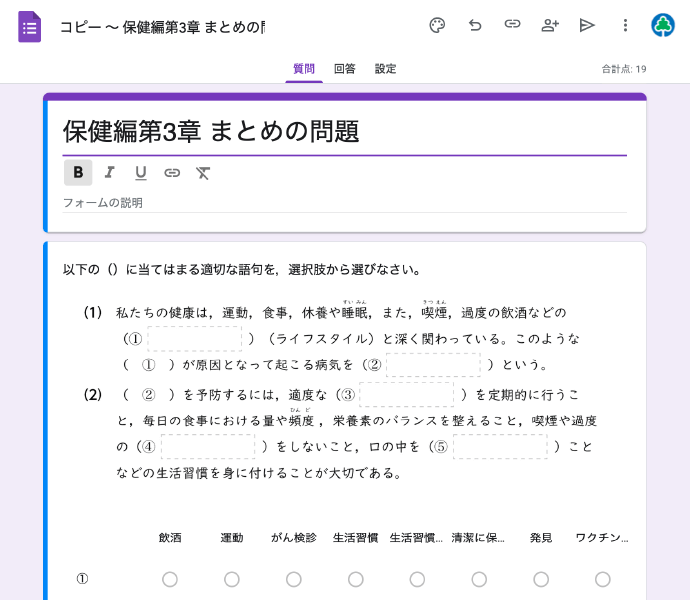Insert a link in the title toolbar
Screen dimensions: 690x600
[172, 173]
